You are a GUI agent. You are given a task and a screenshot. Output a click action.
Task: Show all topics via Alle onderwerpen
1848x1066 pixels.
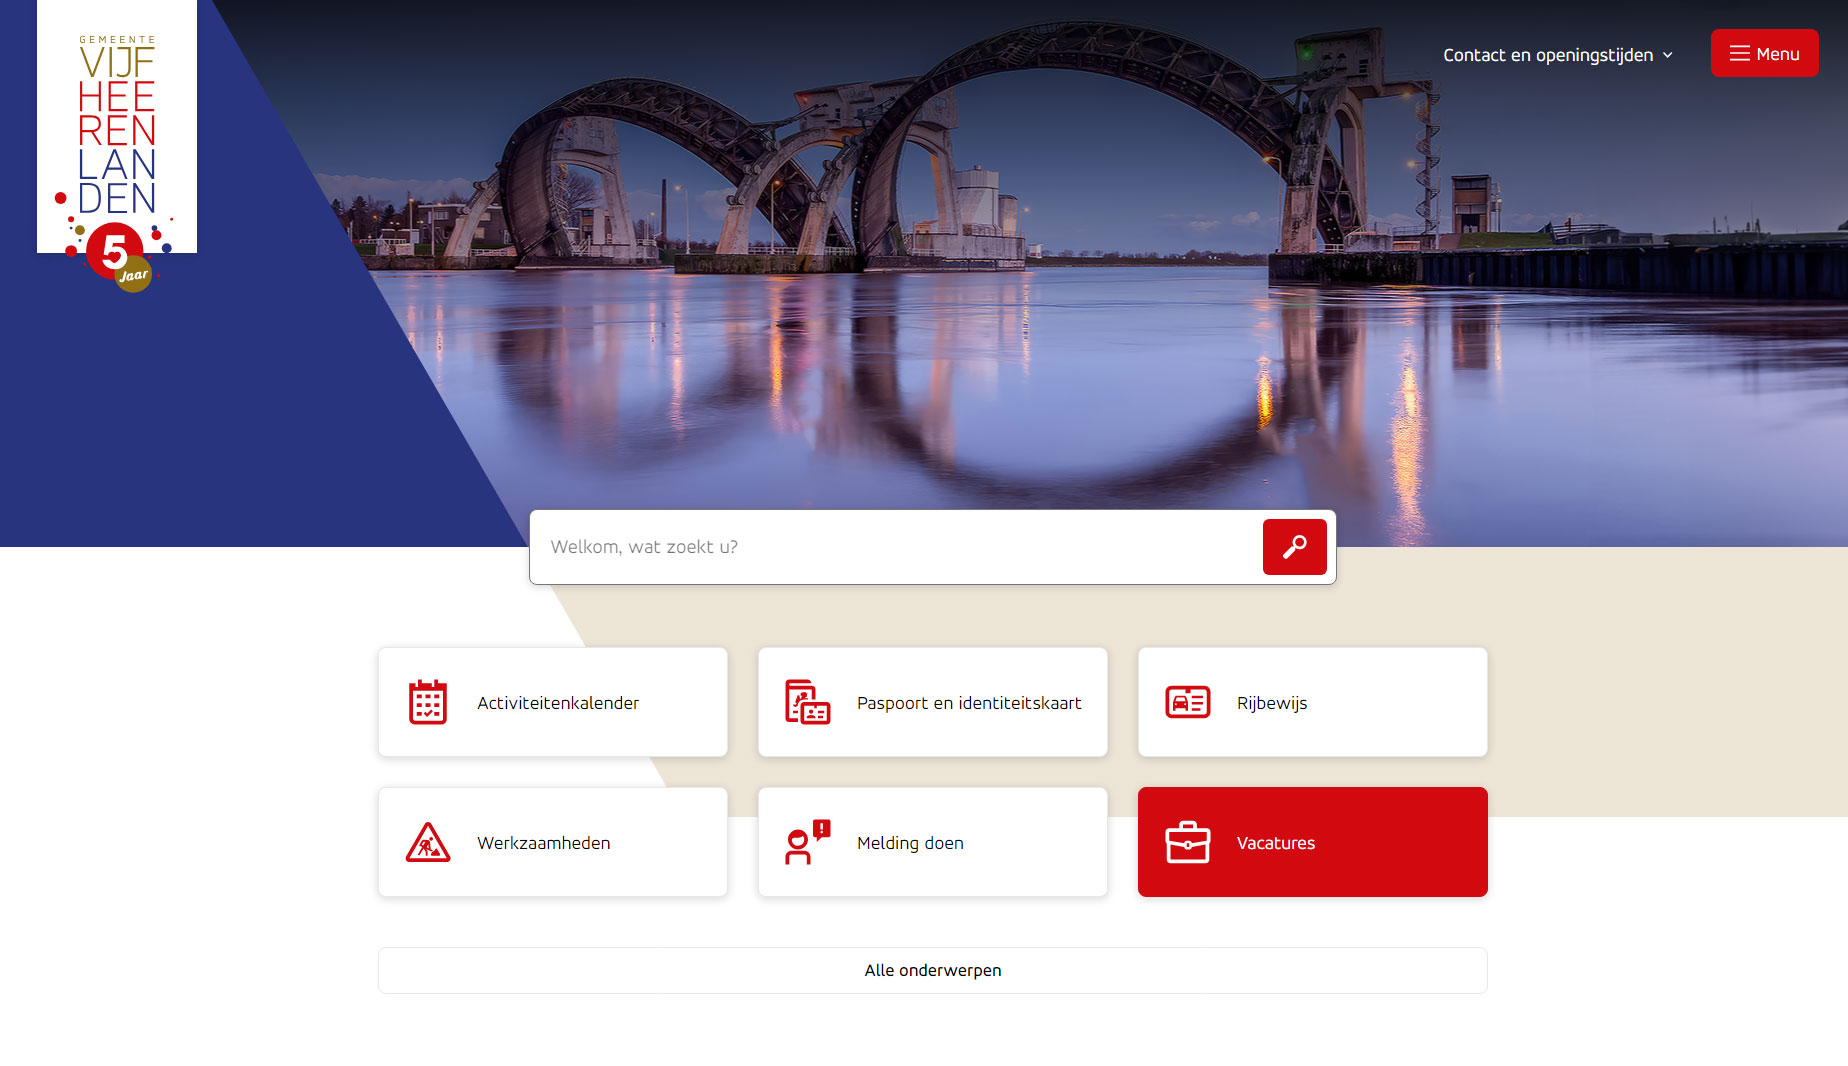(x=932, y=970)
